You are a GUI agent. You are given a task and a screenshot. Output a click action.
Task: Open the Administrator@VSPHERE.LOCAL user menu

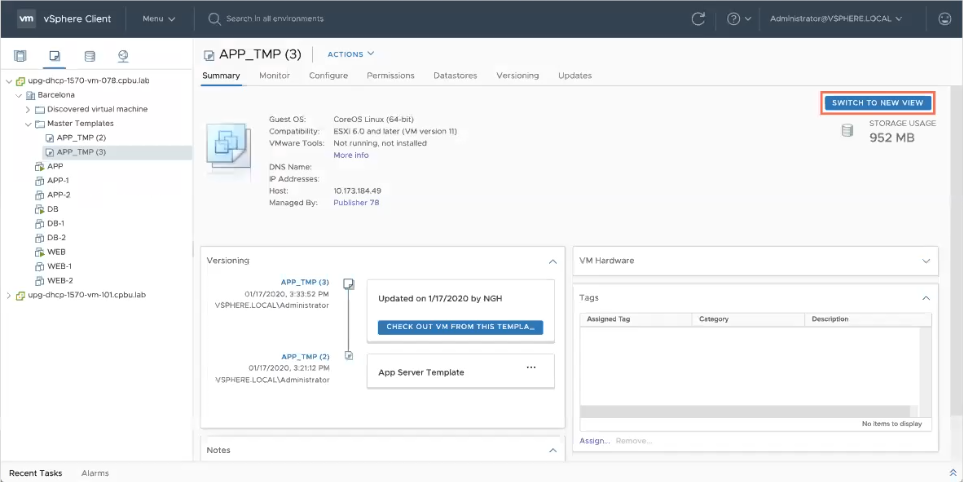coord(836,19)
